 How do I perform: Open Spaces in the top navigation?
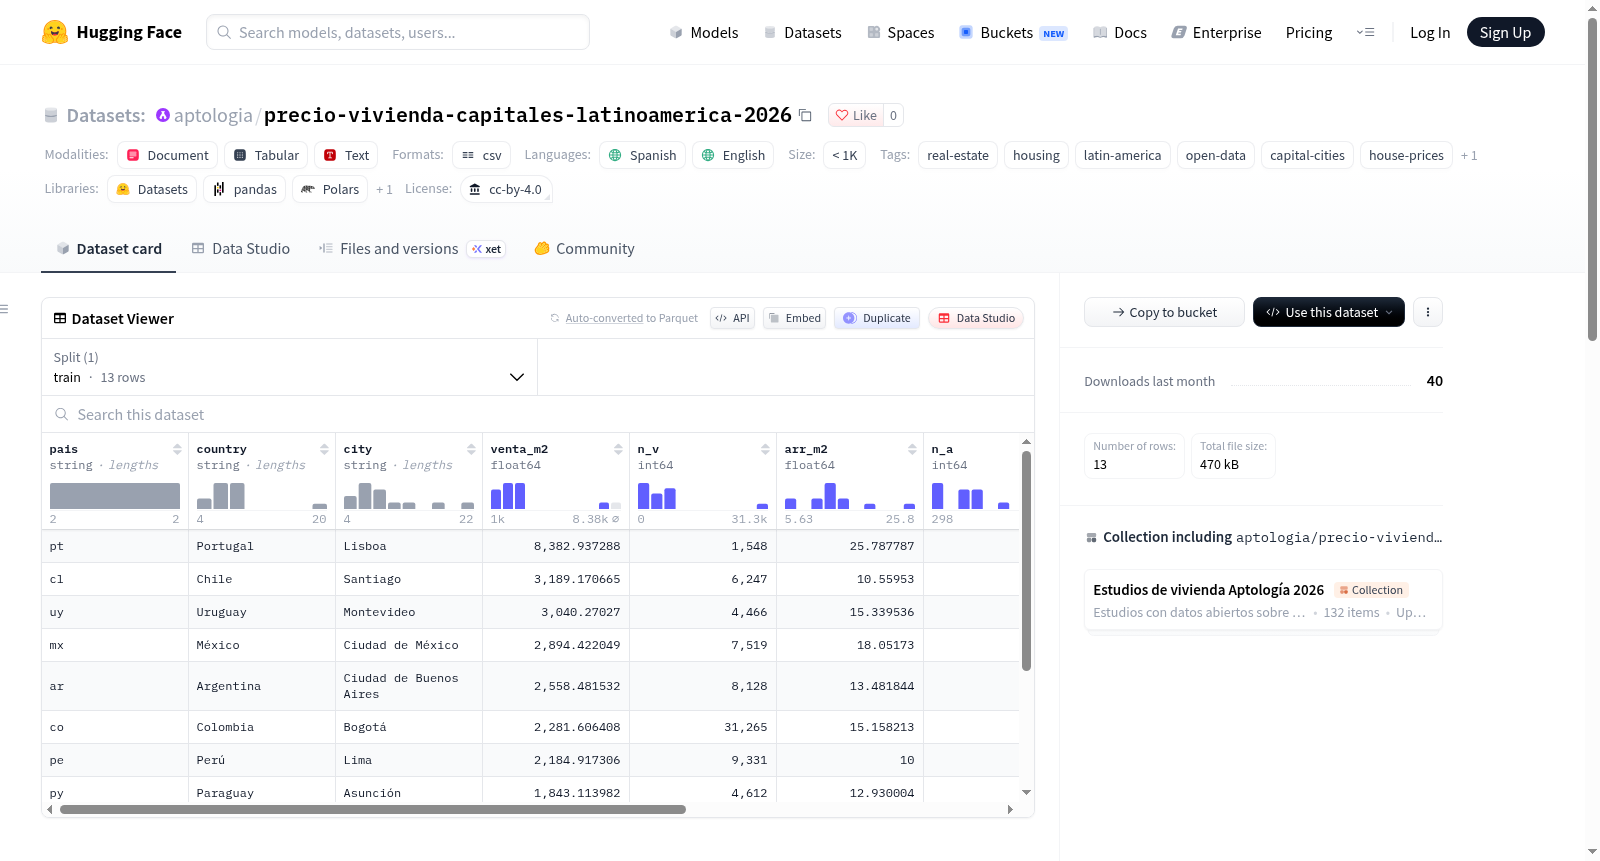click(x=901, y=32)
